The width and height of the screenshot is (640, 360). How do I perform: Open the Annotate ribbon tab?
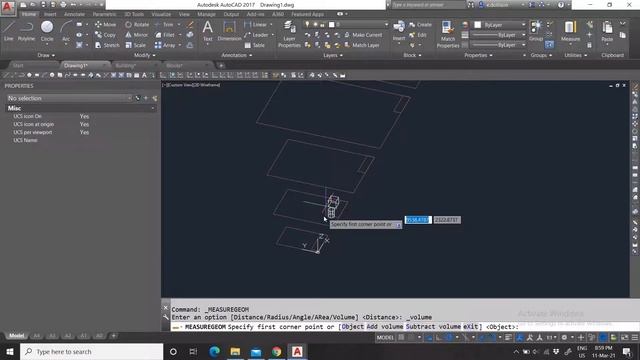point(74,14)
